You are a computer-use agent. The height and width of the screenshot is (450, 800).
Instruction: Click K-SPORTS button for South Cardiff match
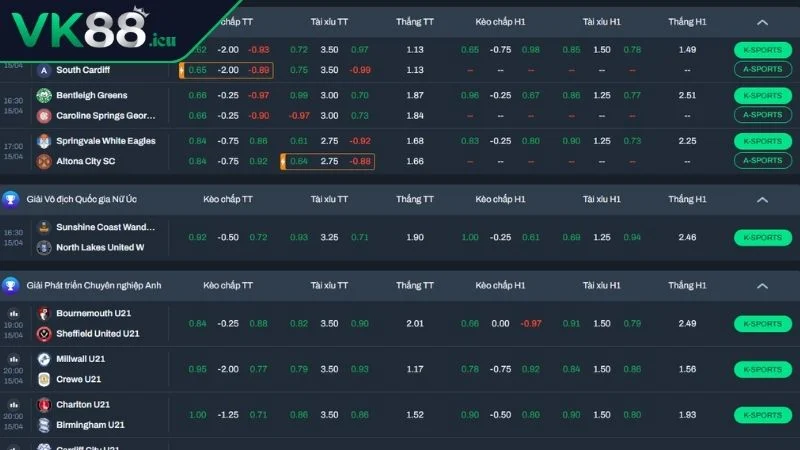coord(763,50)
